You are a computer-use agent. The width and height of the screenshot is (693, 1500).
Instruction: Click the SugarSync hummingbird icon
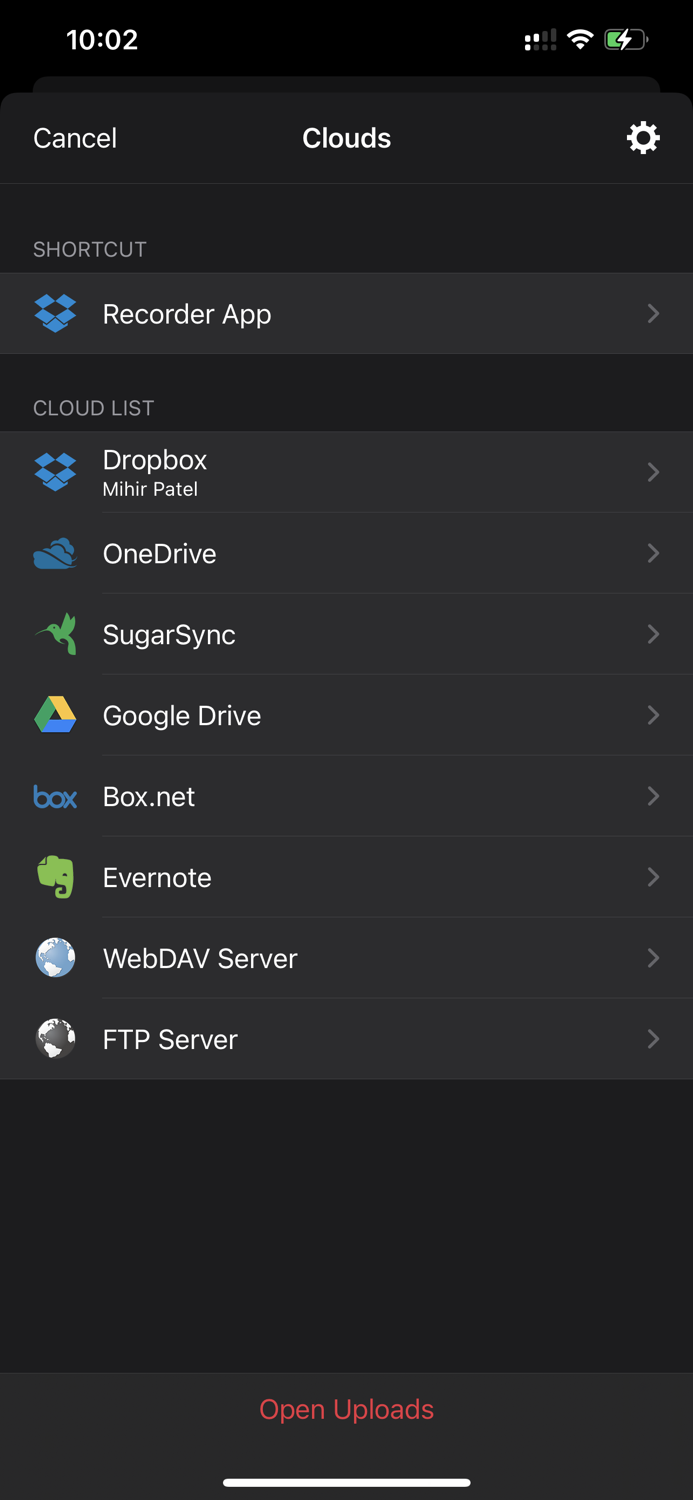[x=55, y=634]
